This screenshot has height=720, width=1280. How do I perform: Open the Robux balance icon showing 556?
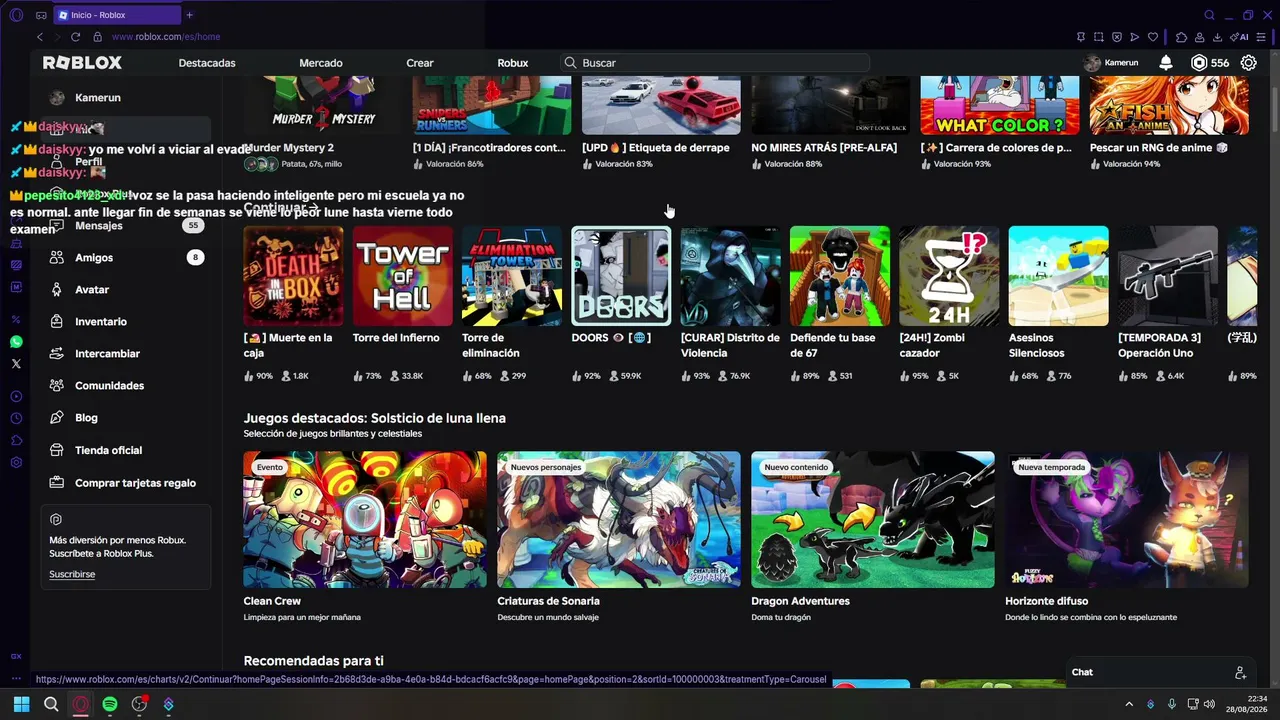click(x=1199, y=62)
